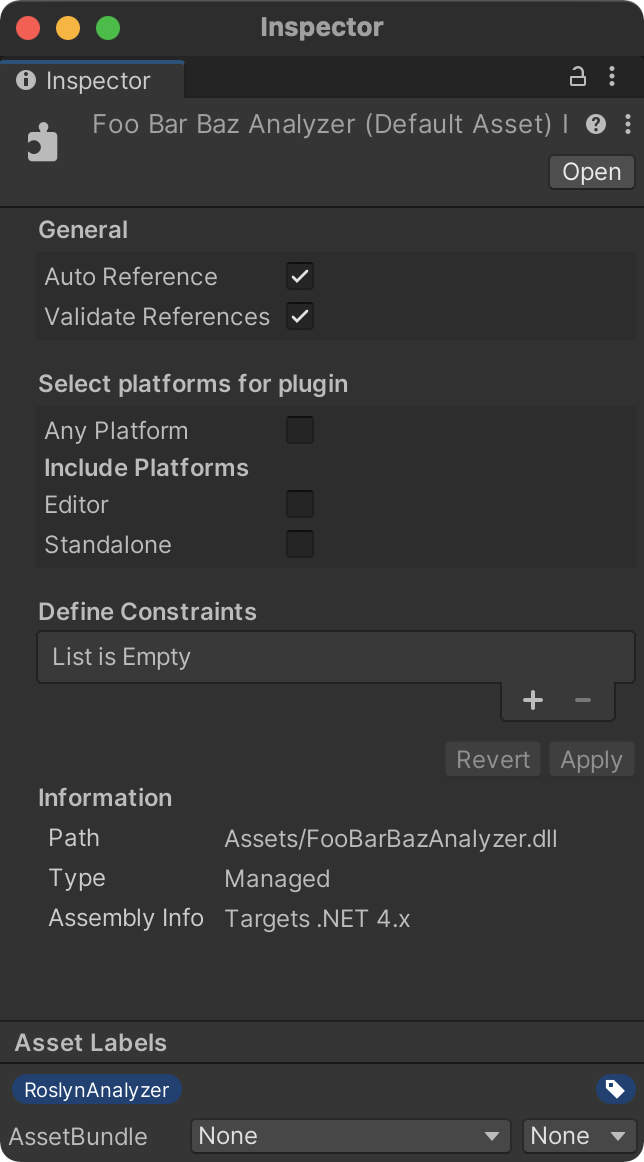Lock the Inspector with the padlock icon
Viewport: 644px width, 1162px height.
(x=577, y=76)
